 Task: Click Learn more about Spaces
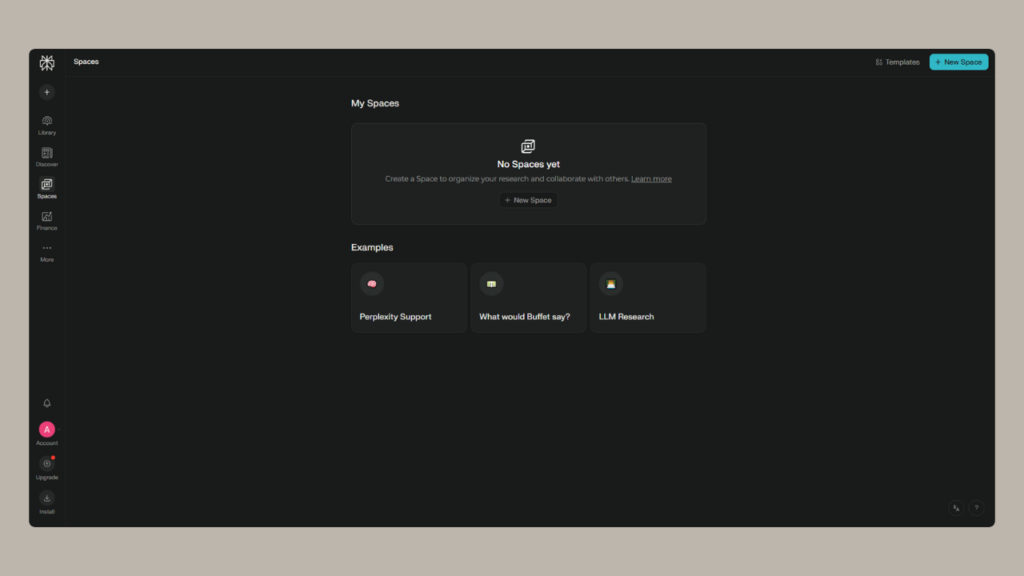point(651,178)
